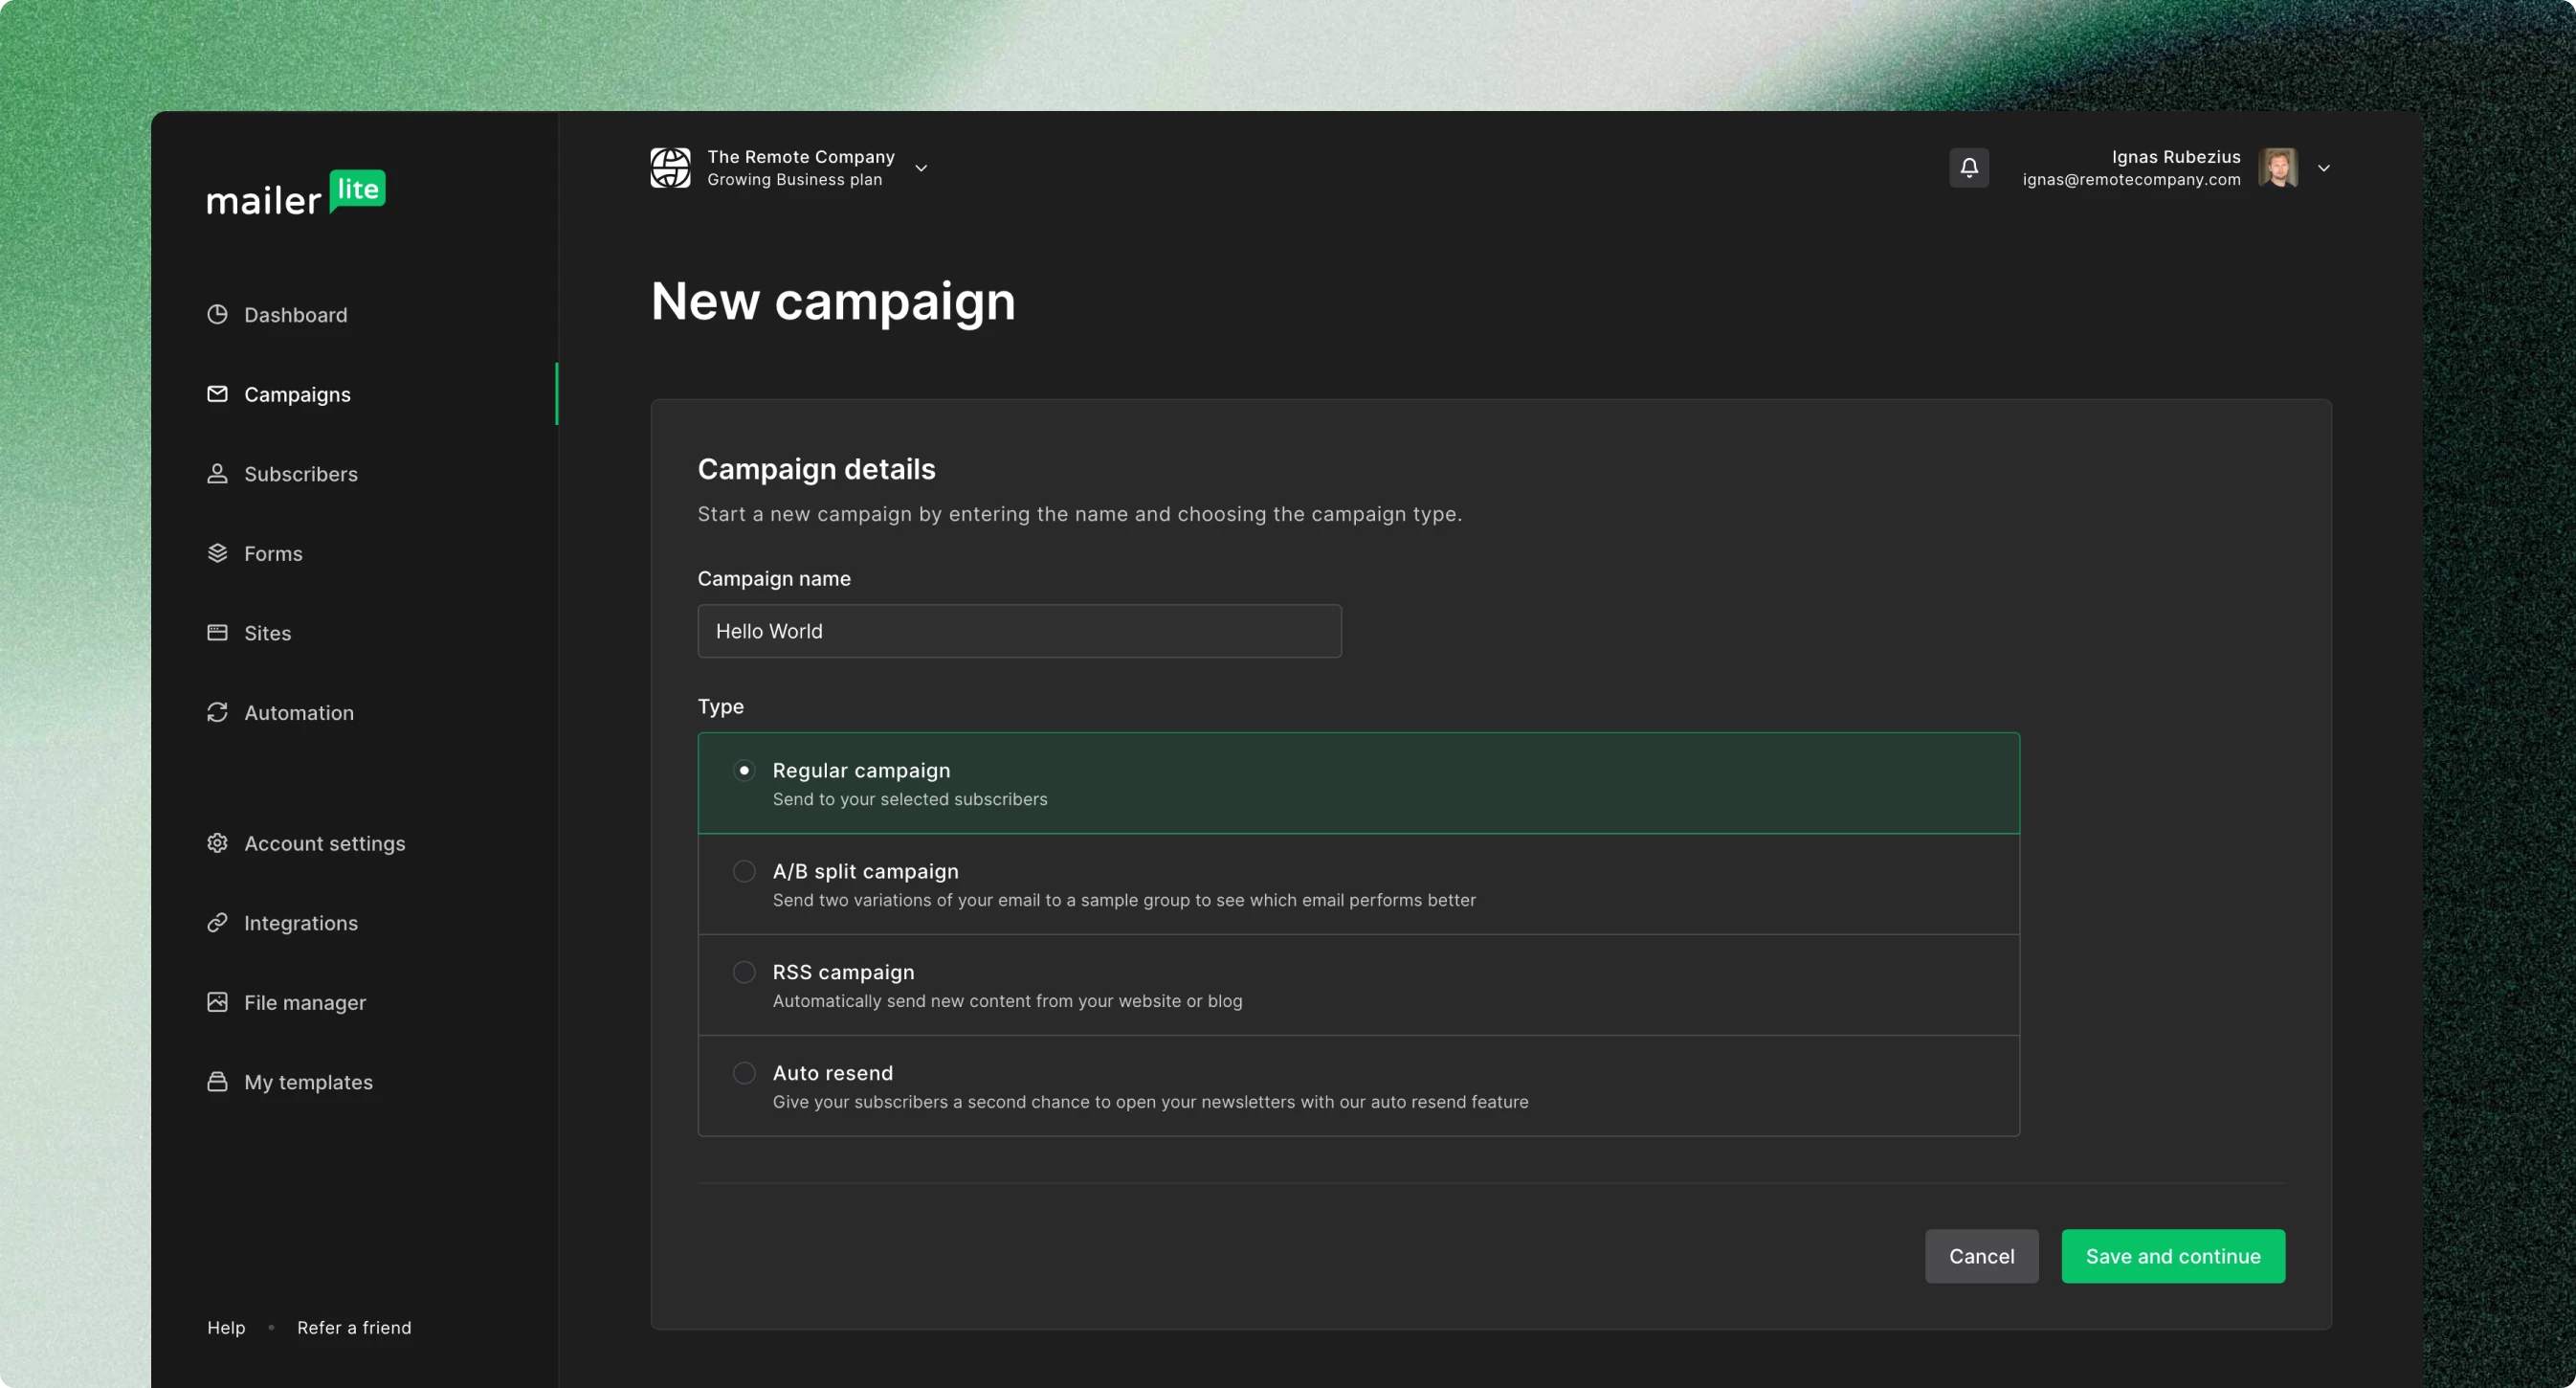Click the Subscribers person icon
Screen dimensions: 2576x1388
pyautogui.click(x=217, y=474)
